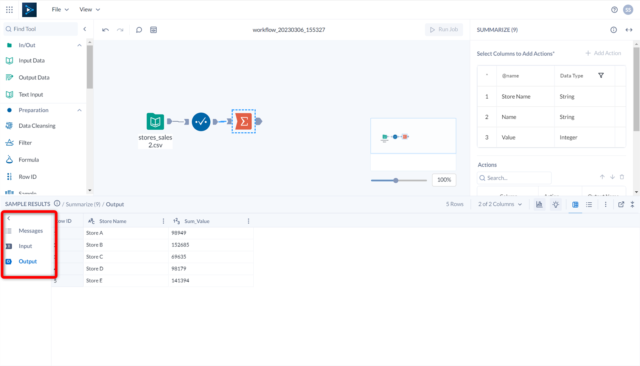The image size is (640, 366).
Task: Click the undo arrow icon
Action: click(x=105, y=30)
